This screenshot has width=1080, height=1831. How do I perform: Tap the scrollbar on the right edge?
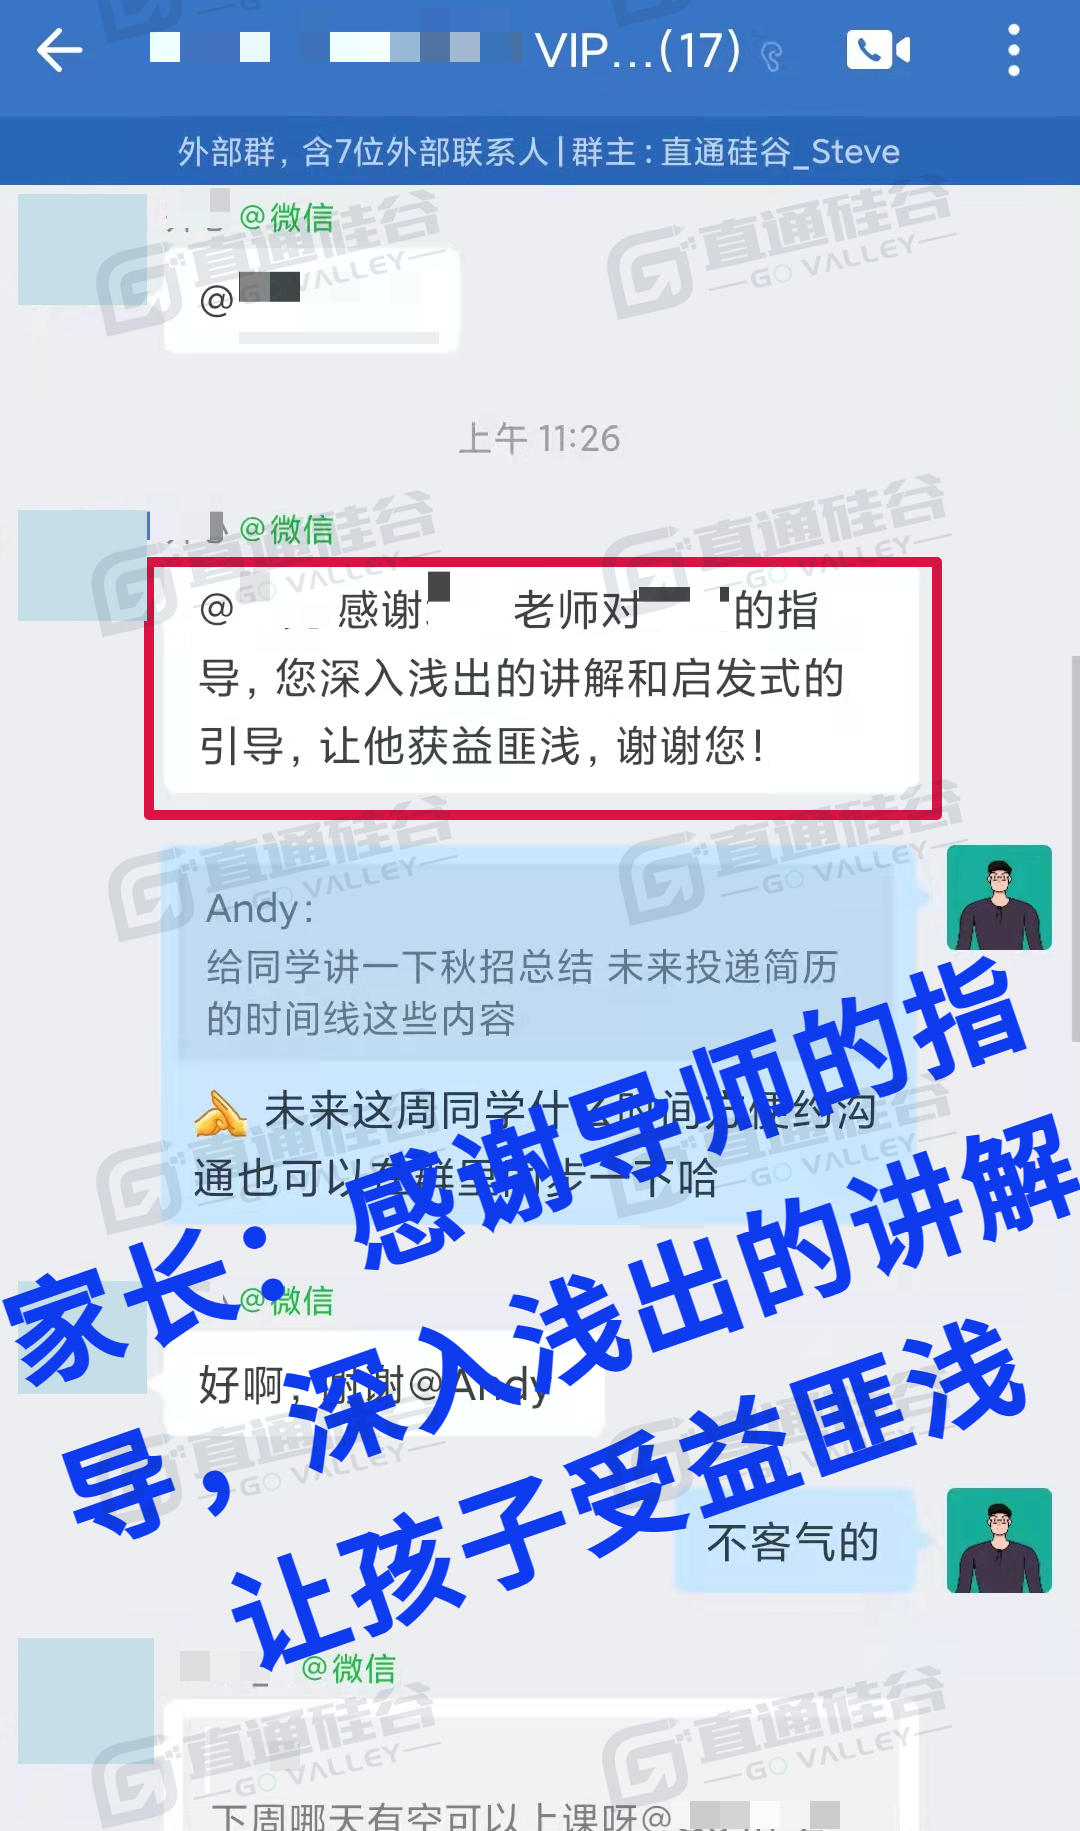coord(1075,850)
